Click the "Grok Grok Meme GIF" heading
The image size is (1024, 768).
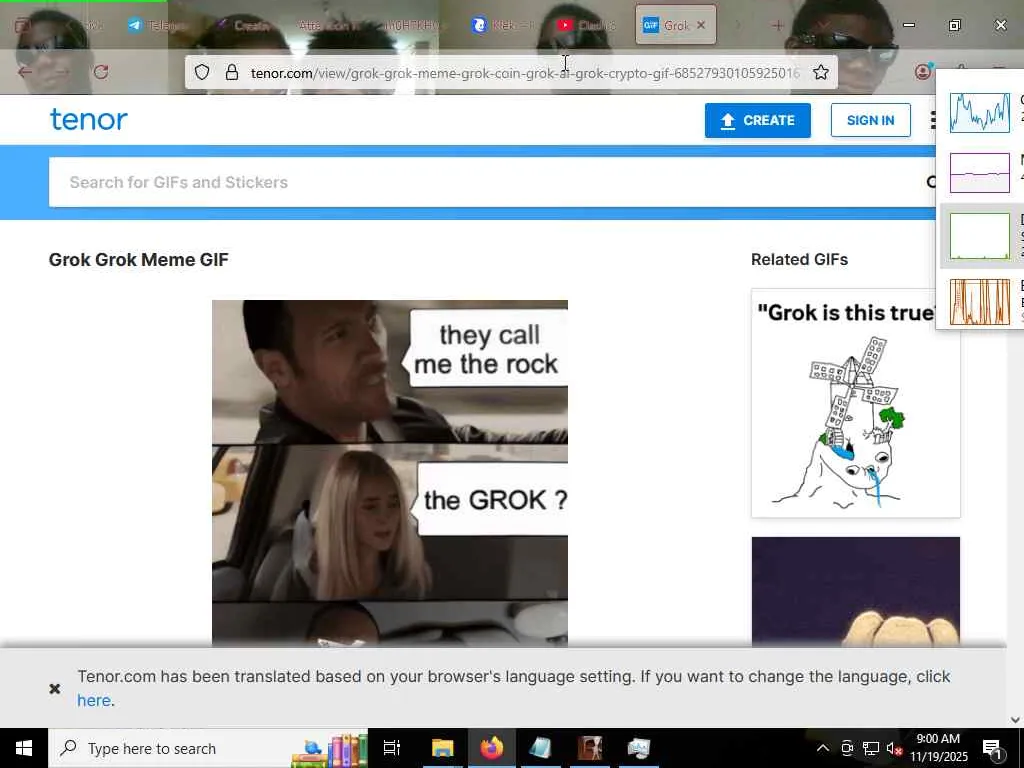(x=138, y=260)
